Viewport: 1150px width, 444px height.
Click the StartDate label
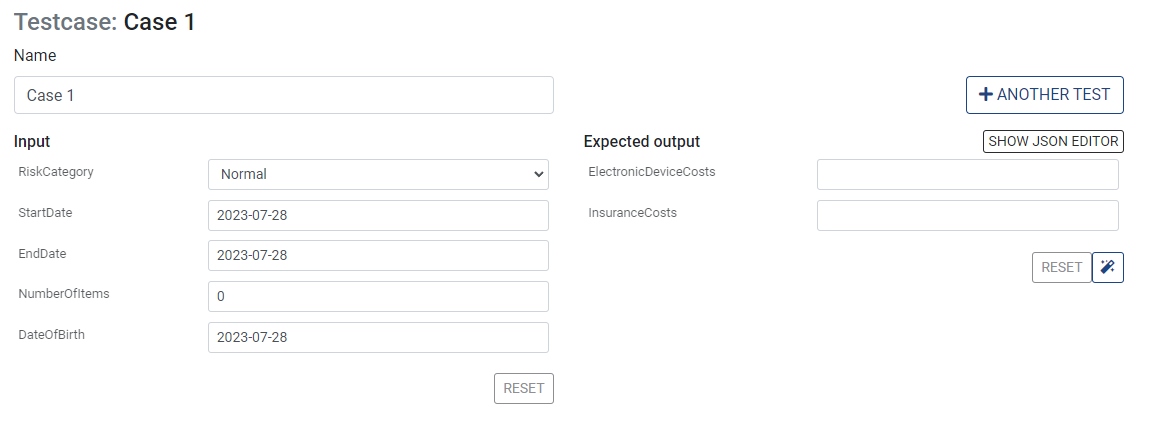point(45,213)
